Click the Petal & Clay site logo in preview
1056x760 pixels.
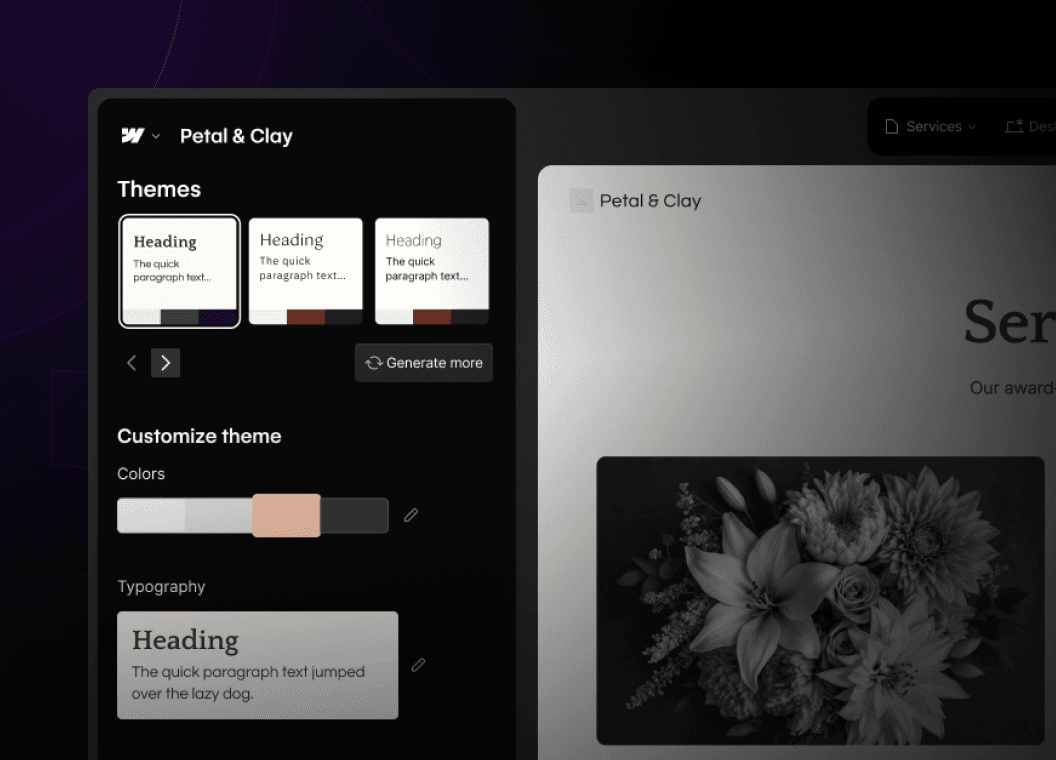pos(636,201)
